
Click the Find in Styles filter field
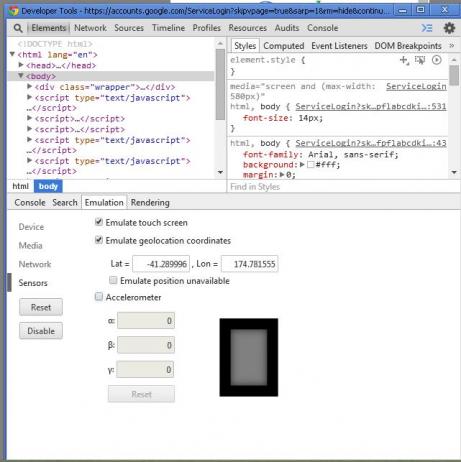(343, 187)
